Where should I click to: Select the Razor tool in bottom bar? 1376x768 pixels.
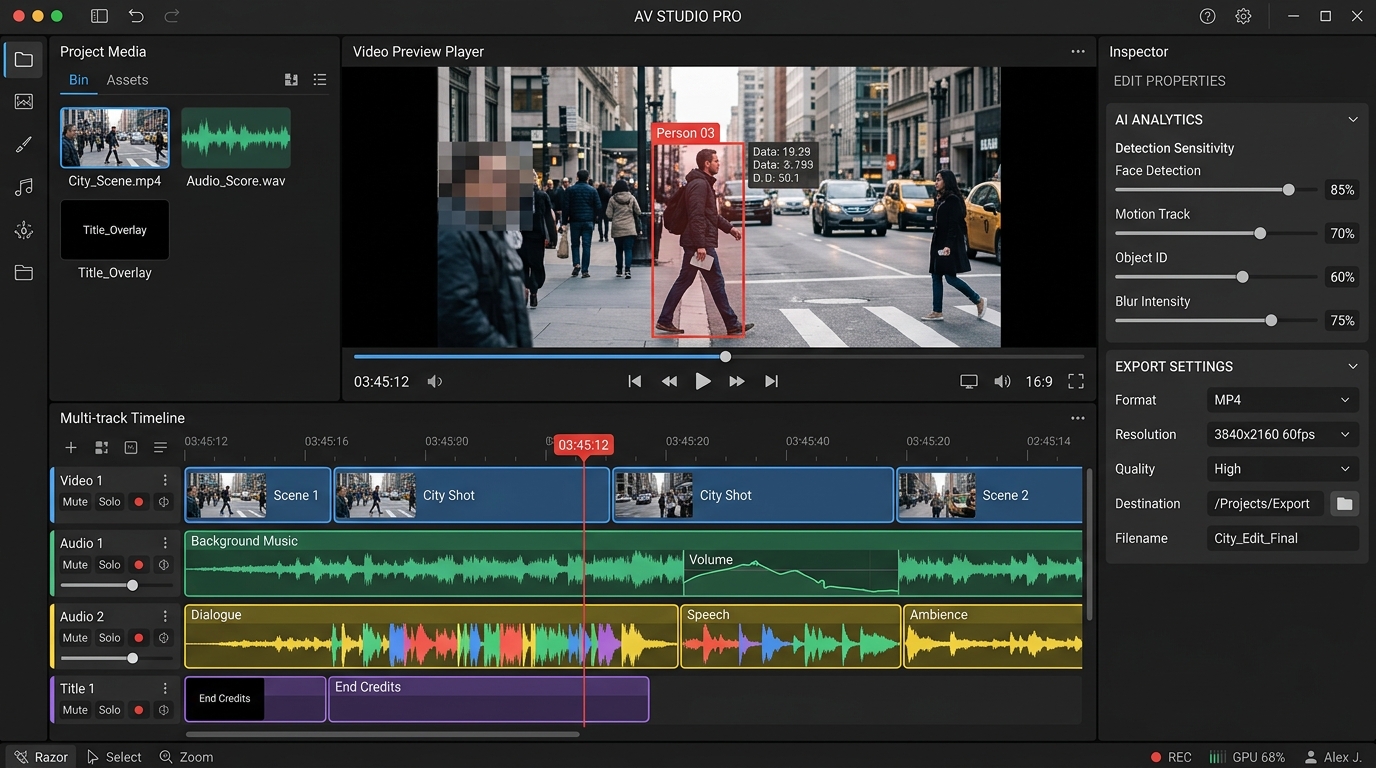pos(41,757)
